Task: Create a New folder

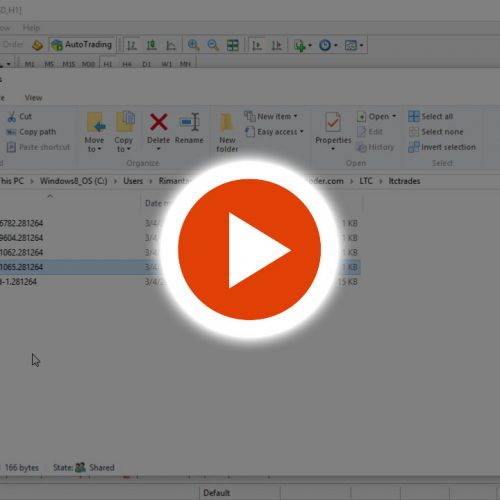Action: tap(227, 133)
